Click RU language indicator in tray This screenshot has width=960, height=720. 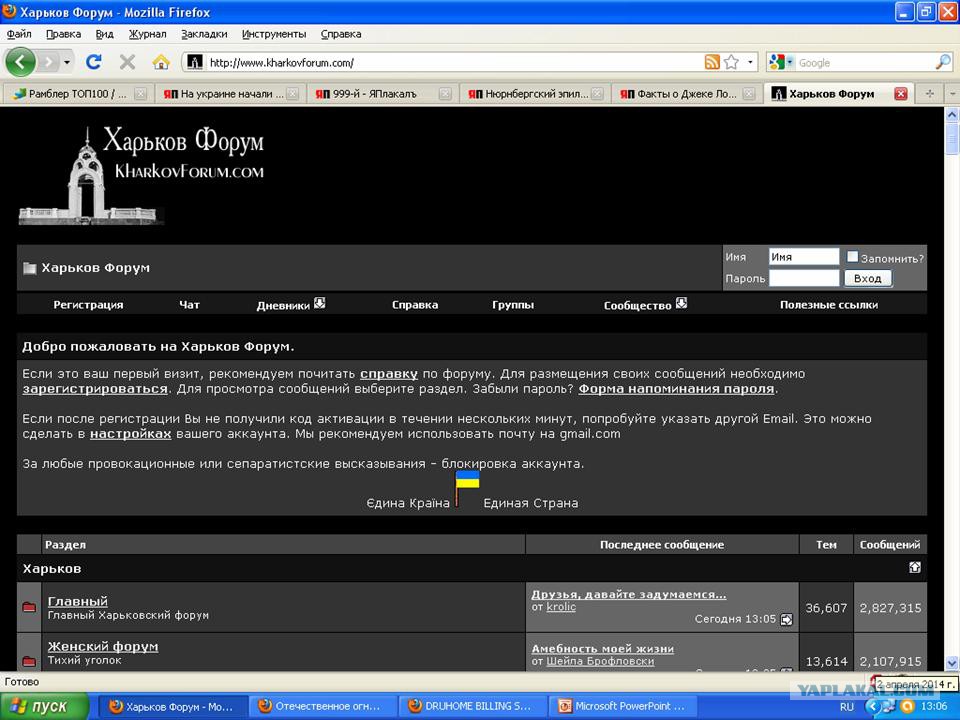(847, 707)
